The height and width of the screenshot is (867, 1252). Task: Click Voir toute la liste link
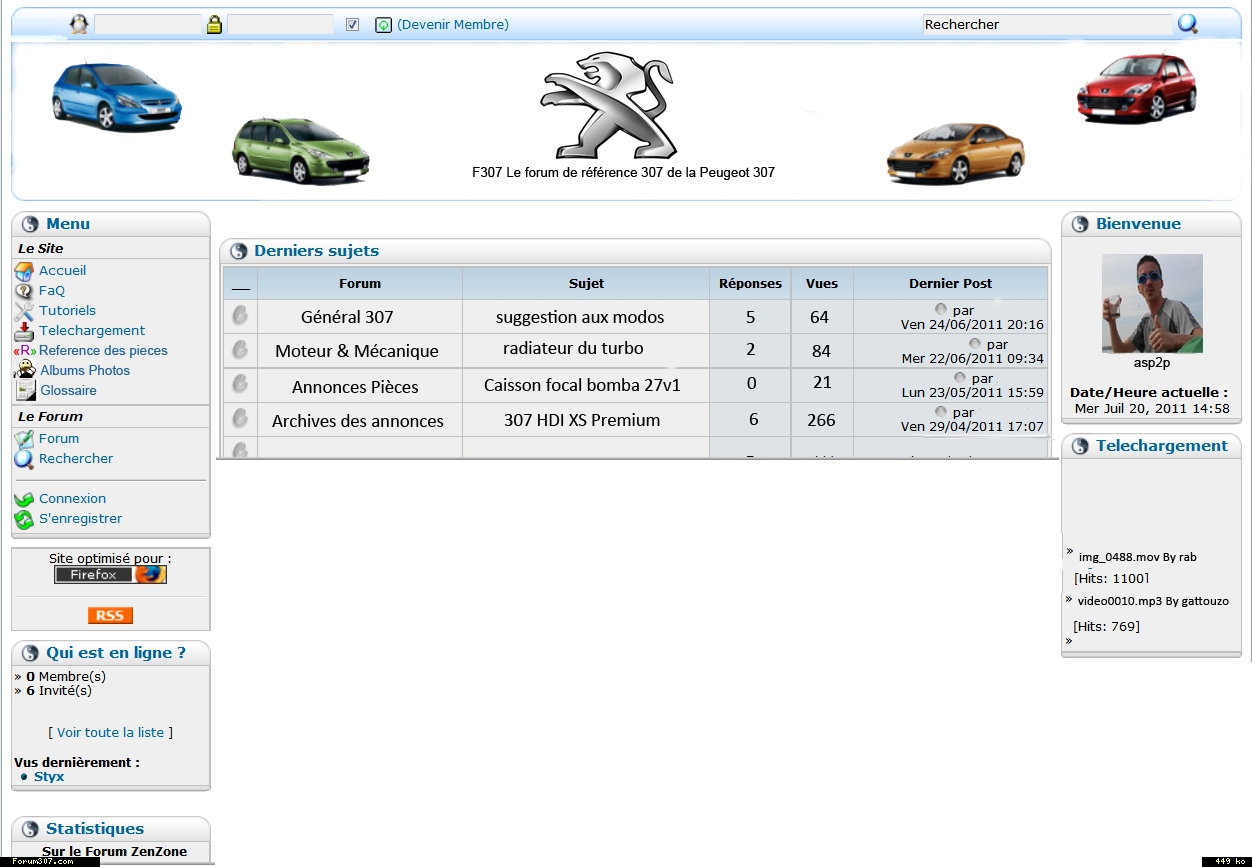point(110,733)
